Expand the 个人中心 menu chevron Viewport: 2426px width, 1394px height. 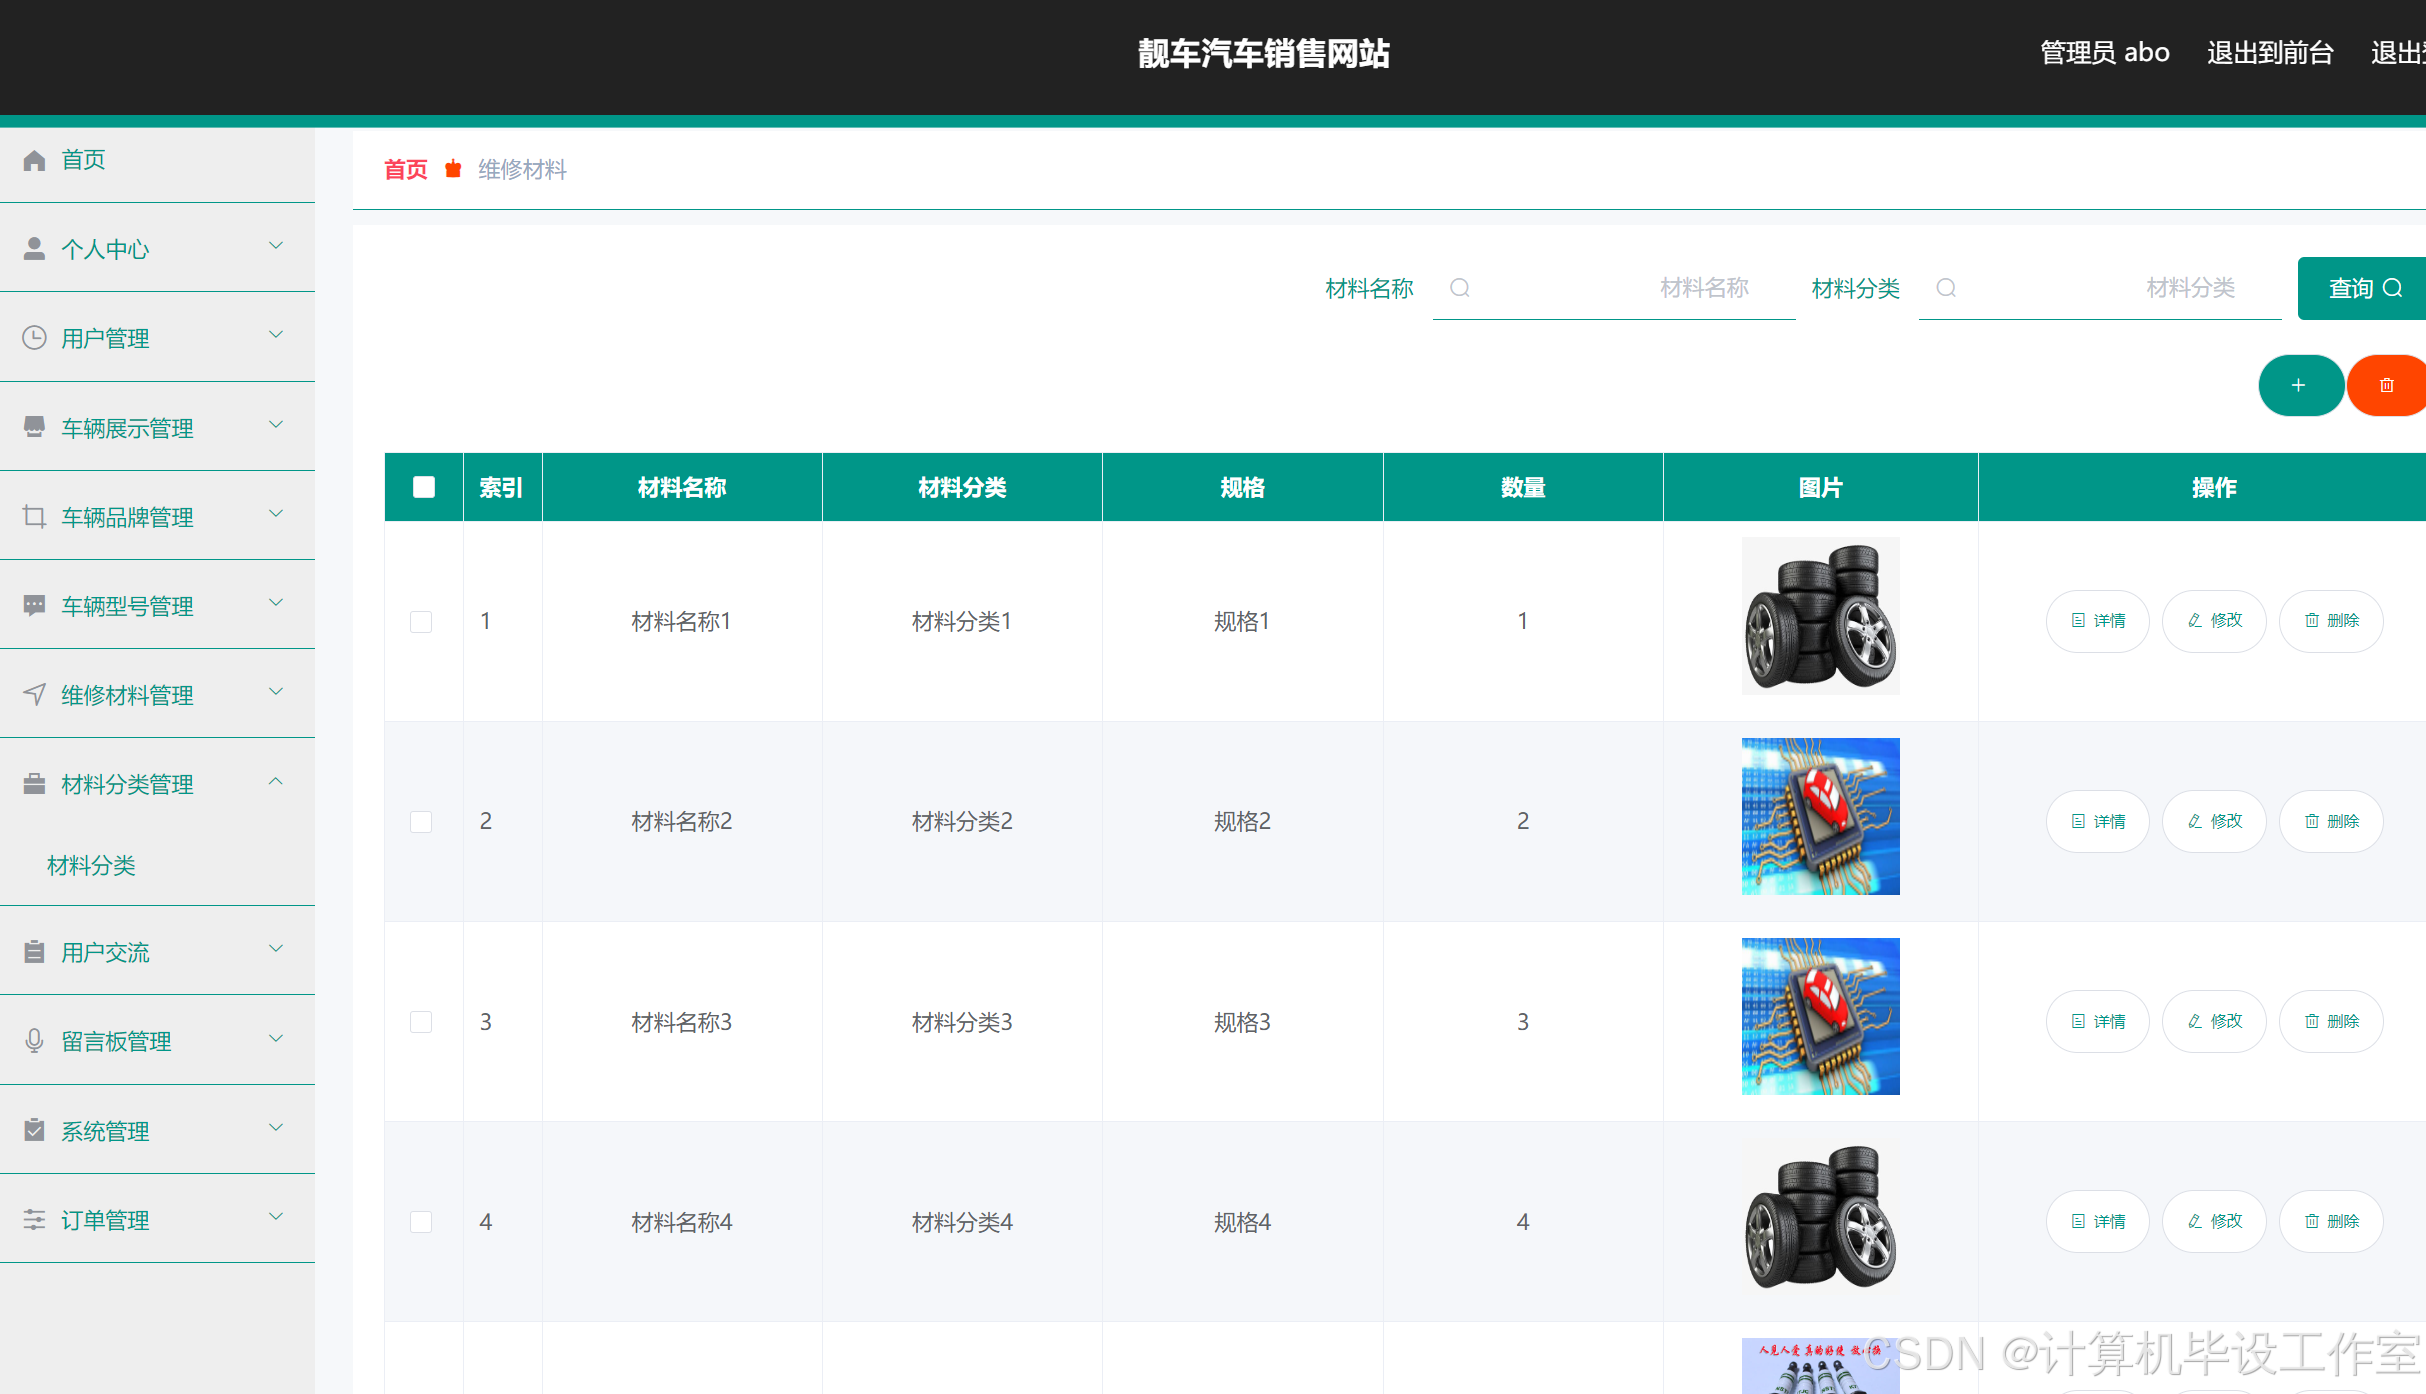coord(276,246)
